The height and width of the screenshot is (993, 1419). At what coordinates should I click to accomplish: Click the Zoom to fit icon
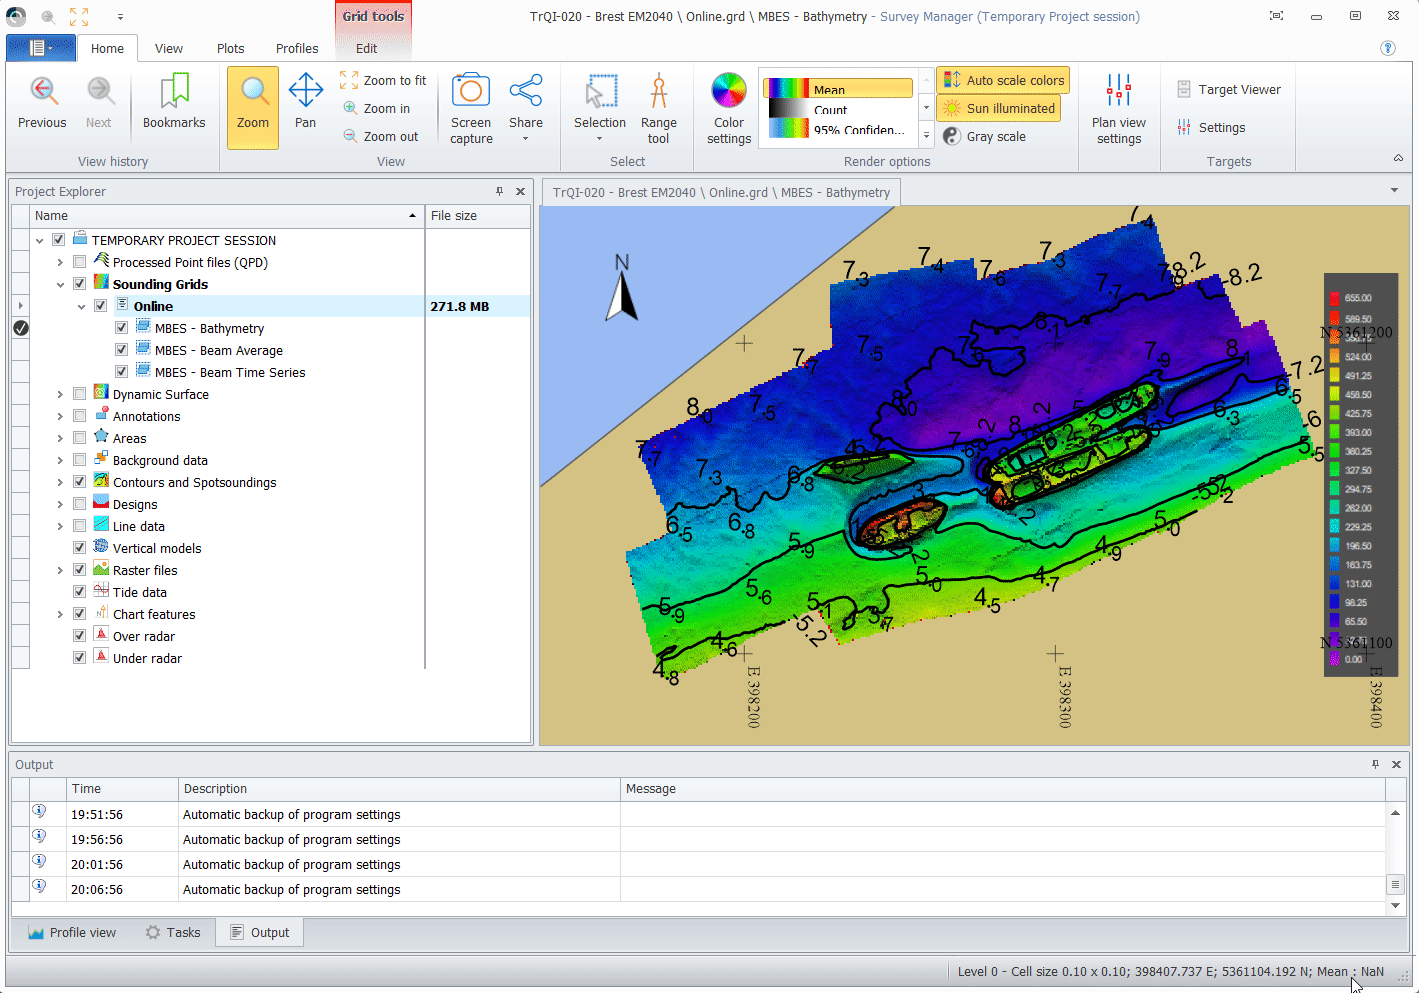(x=349, y=80)
